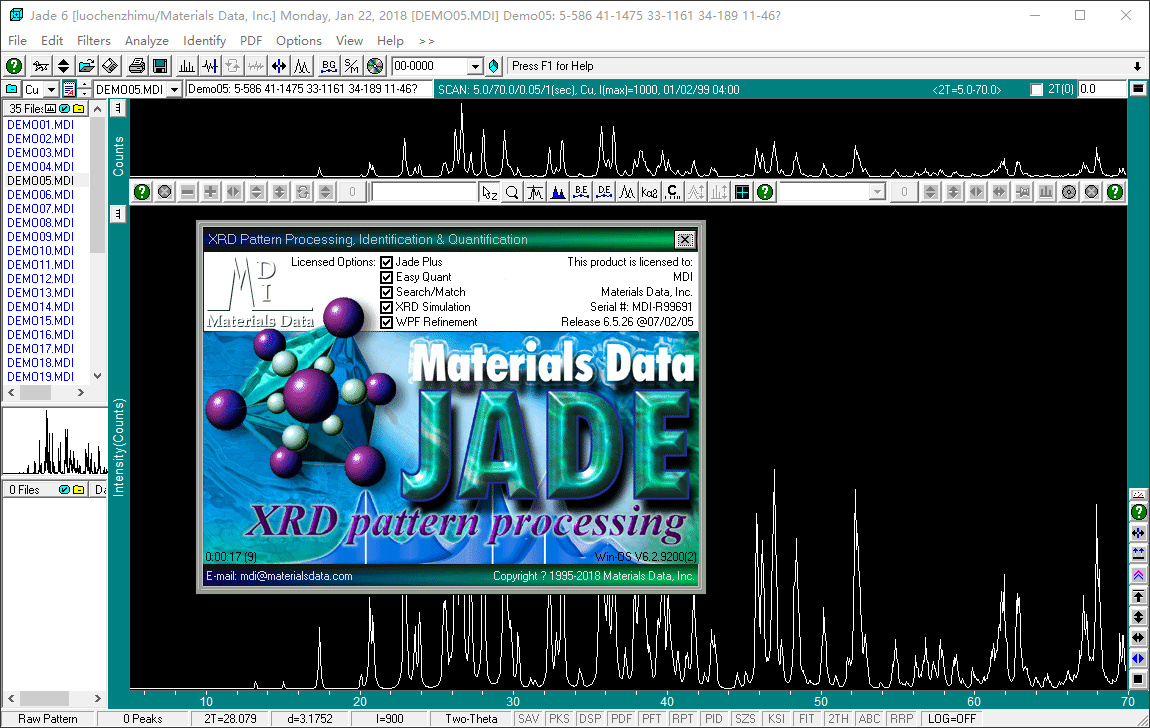Open the Cu anode dropdown
This screenshot has width=1150, height=728.
tap(51, 89)
